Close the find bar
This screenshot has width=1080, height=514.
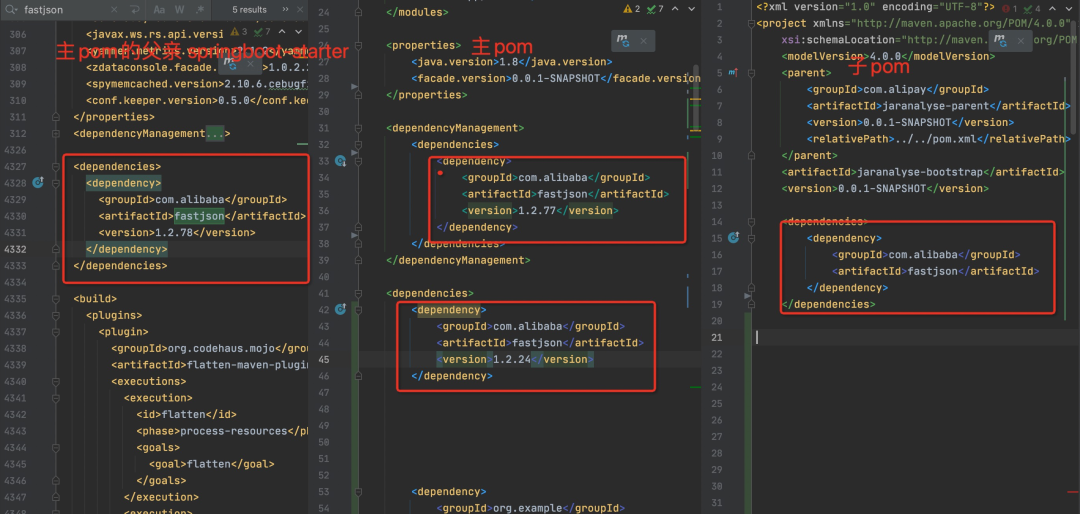pyautogui.click(x=300, y=10)
